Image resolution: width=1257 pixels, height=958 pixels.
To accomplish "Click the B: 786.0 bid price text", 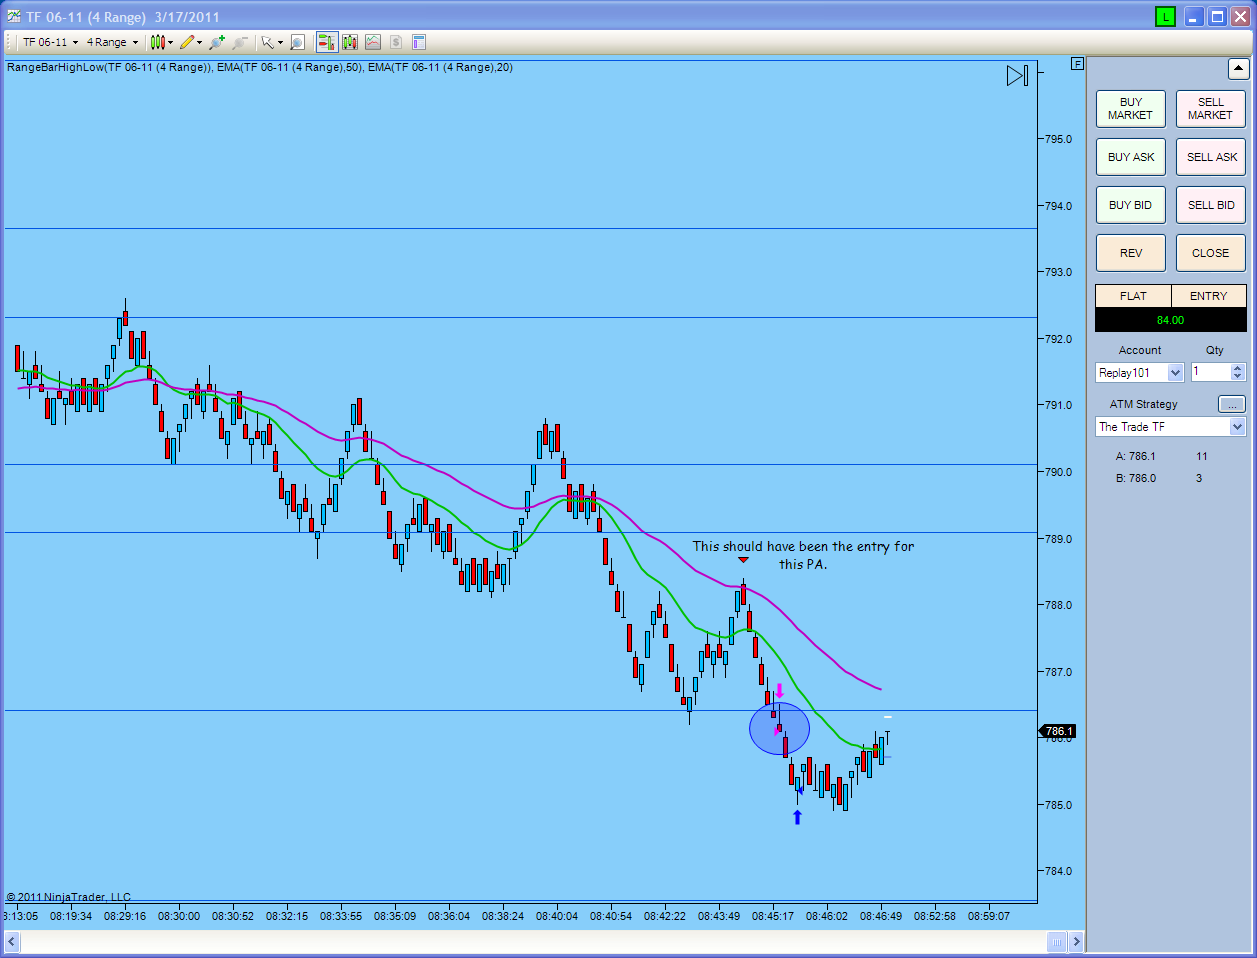I will click(1135, 478).
